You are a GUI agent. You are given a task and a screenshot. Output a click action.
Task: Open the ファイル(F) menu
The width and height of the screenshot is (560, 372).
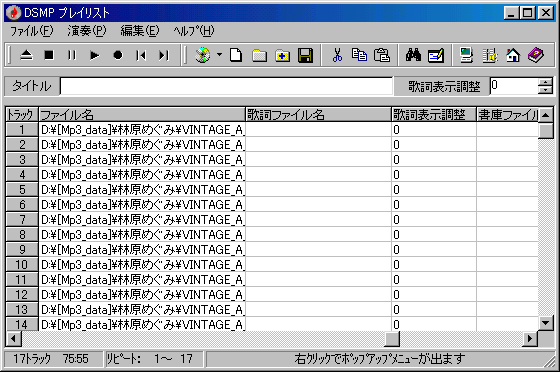31,31
